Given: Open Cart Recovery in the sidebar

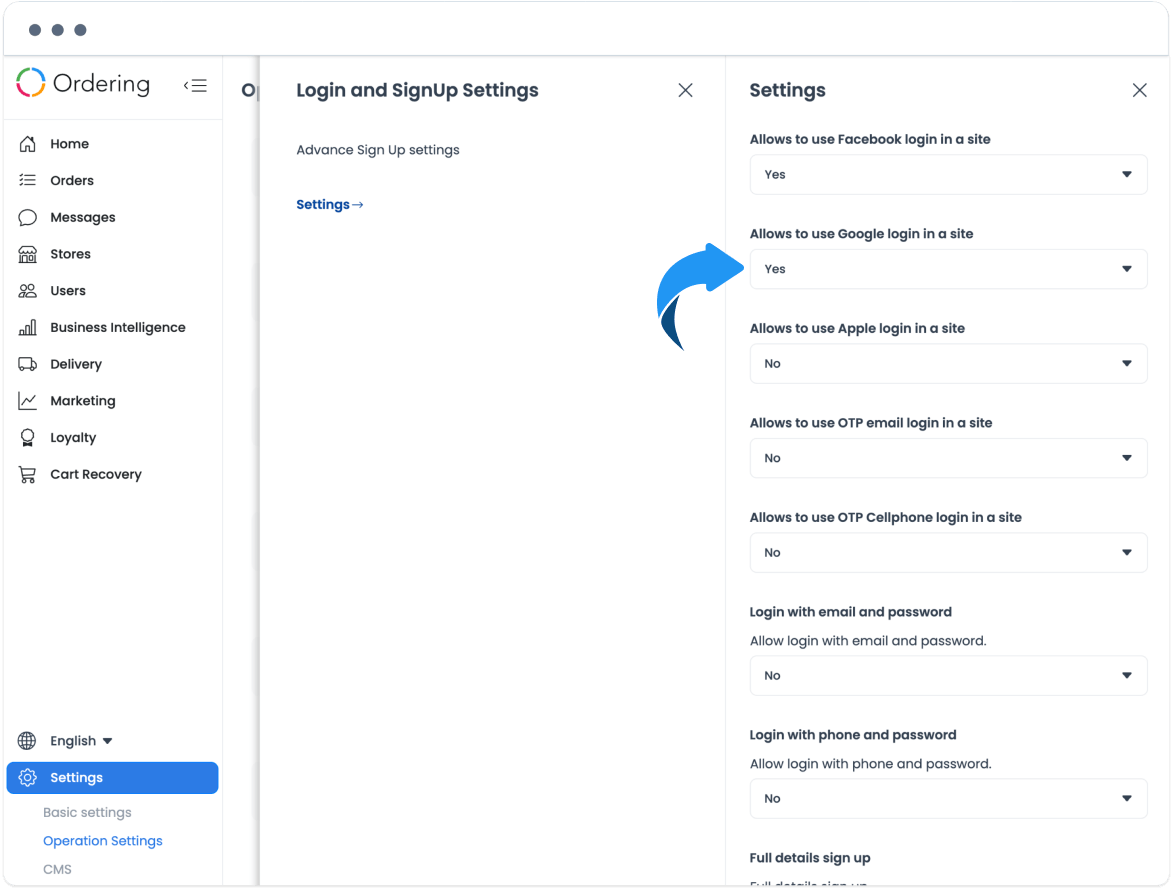Looking at the screenshot, I should pos(96,474).
